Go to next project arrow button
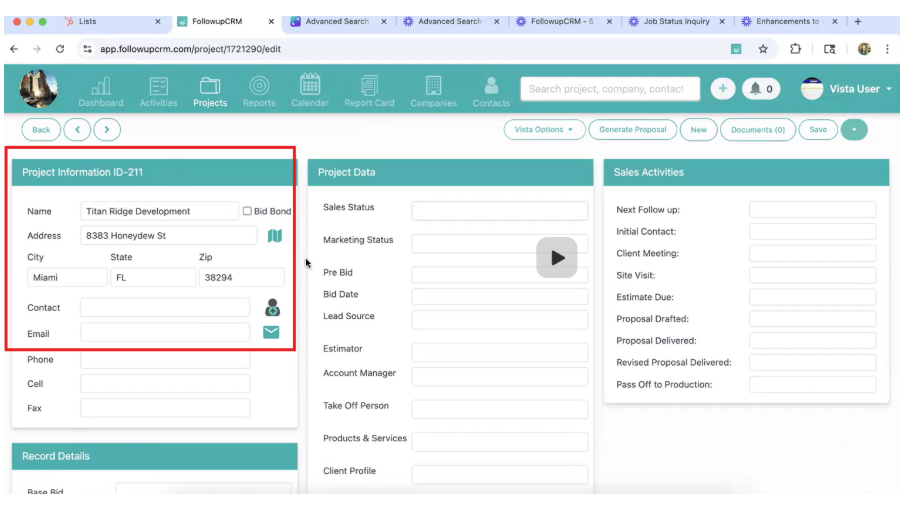Viewport: 900px width, 514px height. (107, 130)
